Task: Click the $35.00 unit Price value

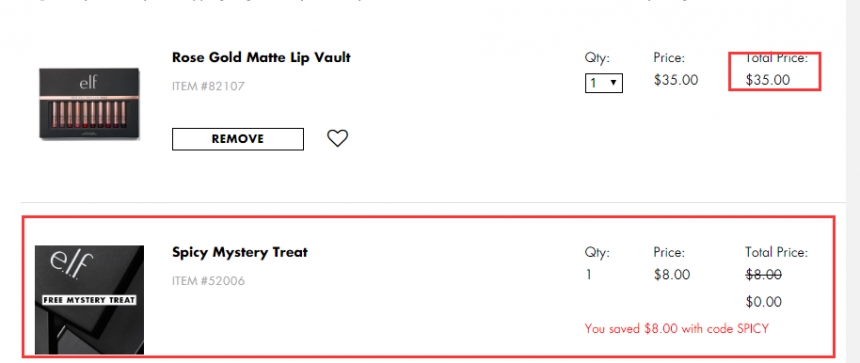Action: 676,80
